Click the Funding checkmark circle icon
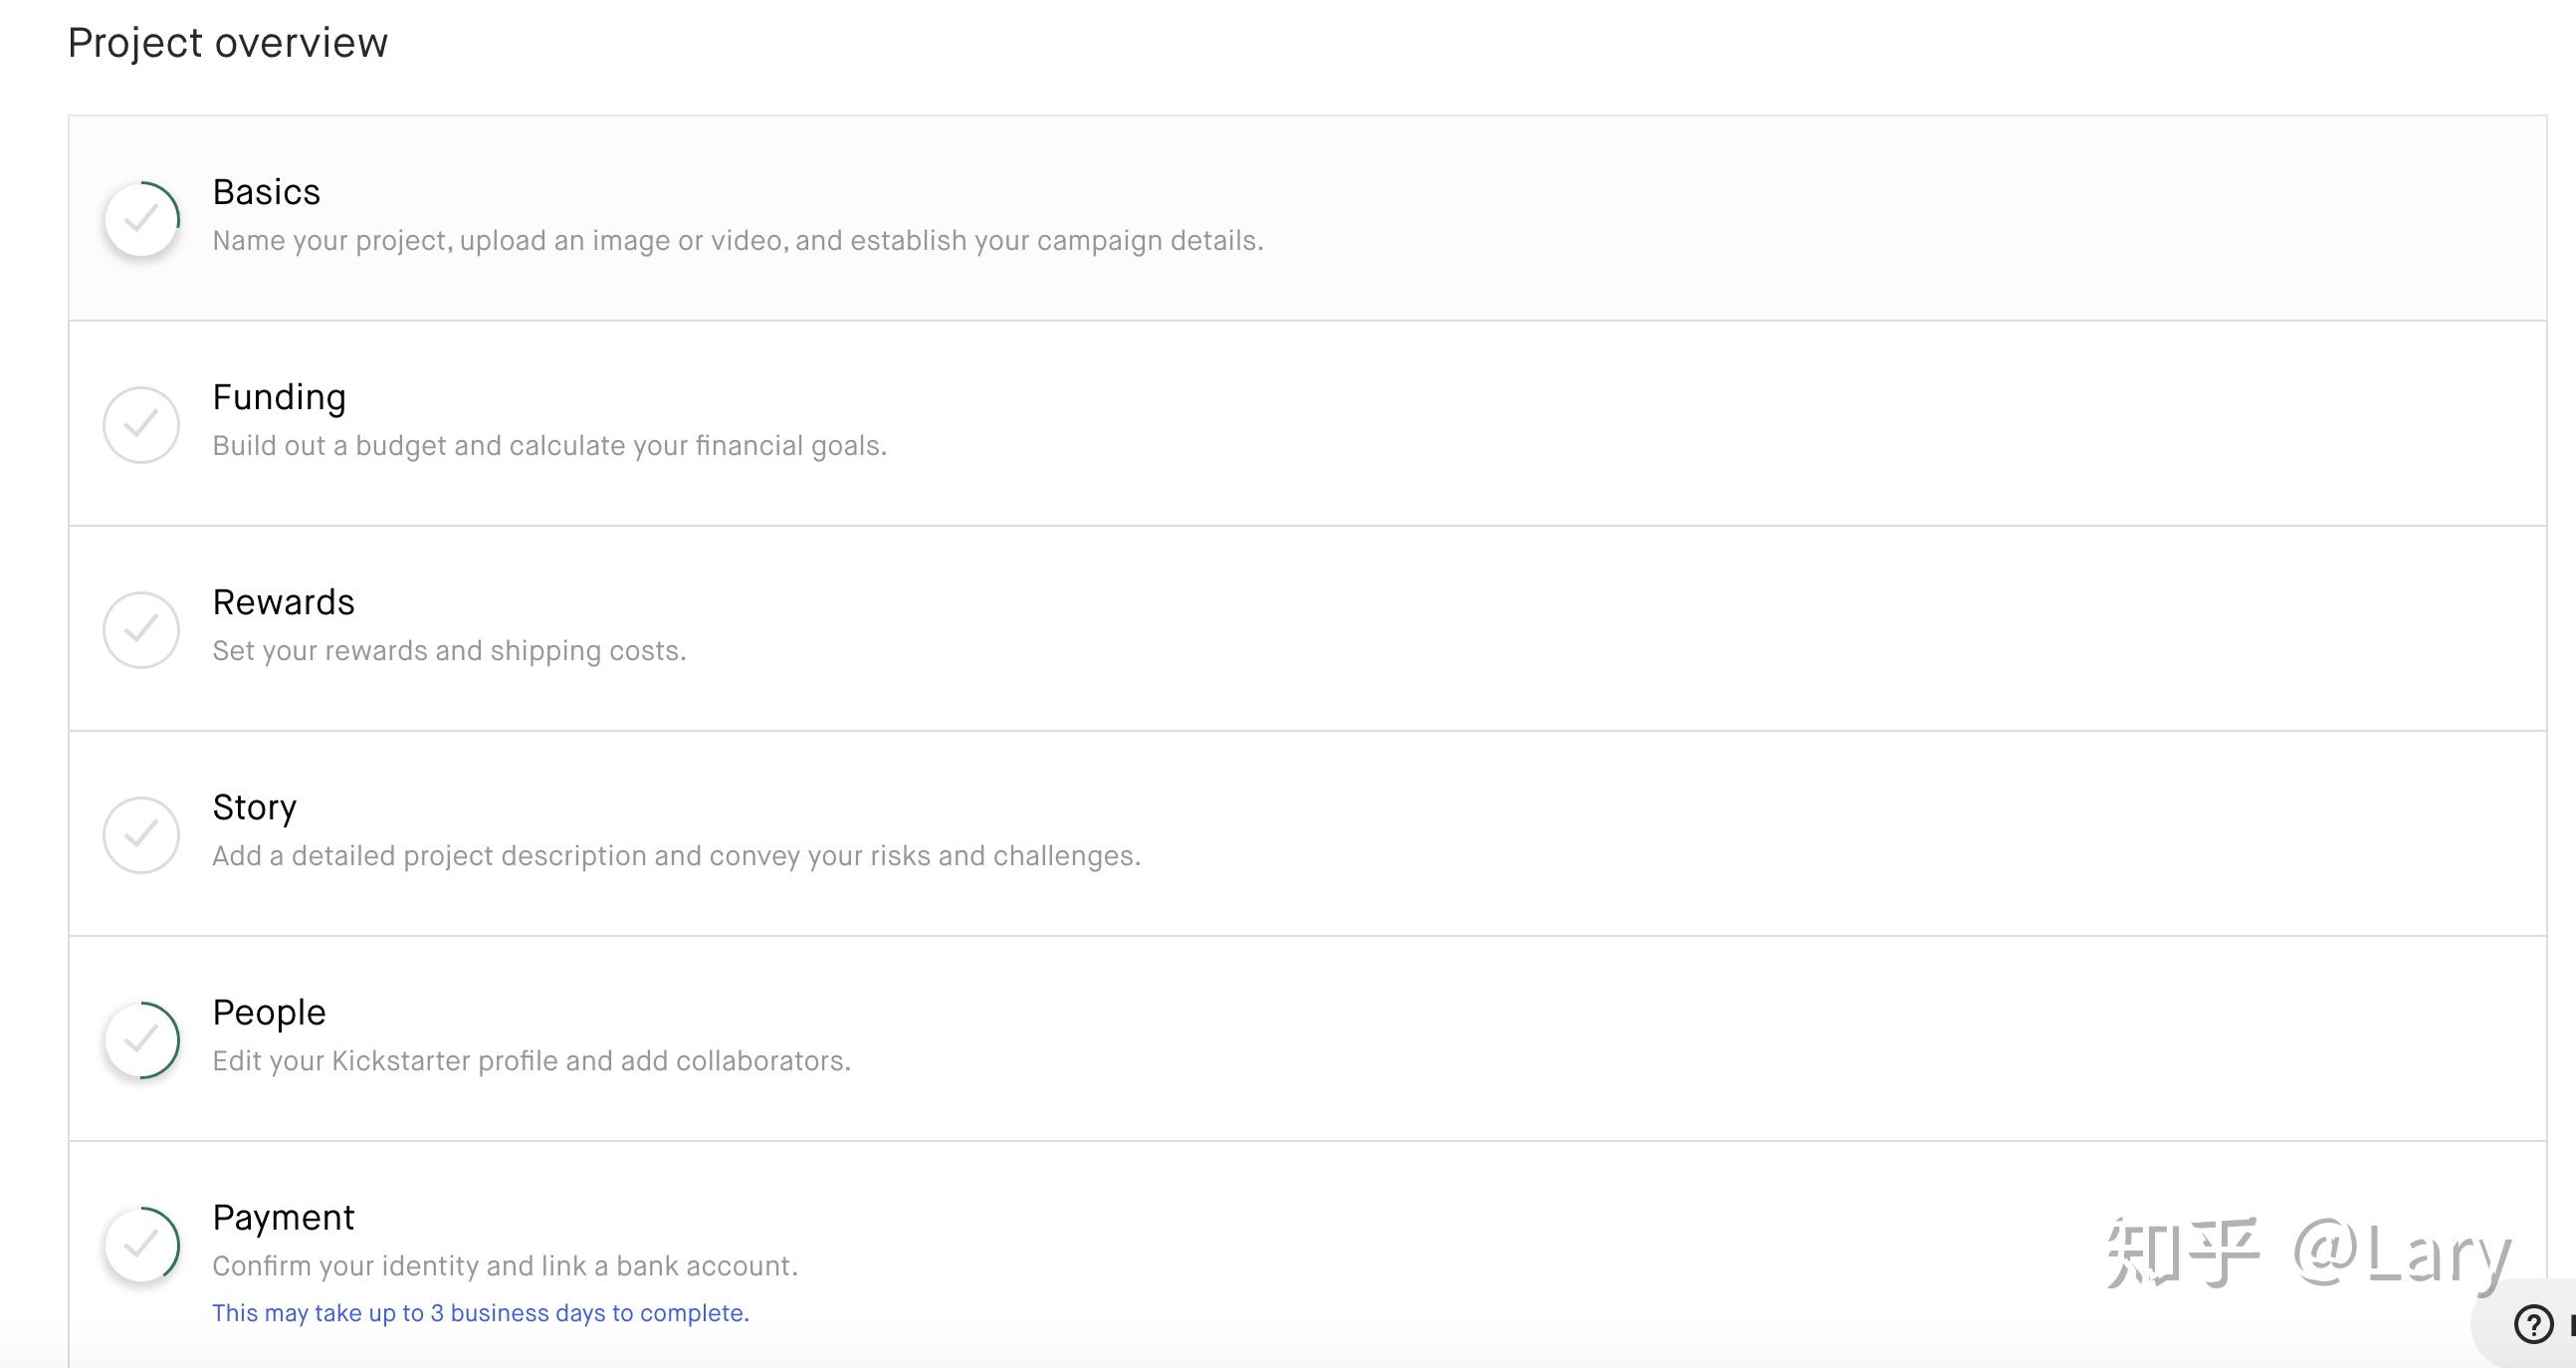 [142, 424]
